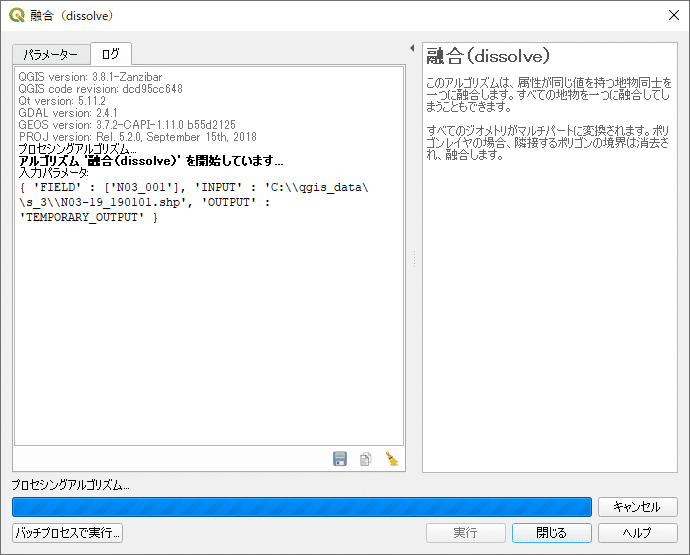Screen dimensions: 690x555
Task: Click the プロセシングアルゴリズム... status label above progress bar
Action: click(x=70, y=485)
